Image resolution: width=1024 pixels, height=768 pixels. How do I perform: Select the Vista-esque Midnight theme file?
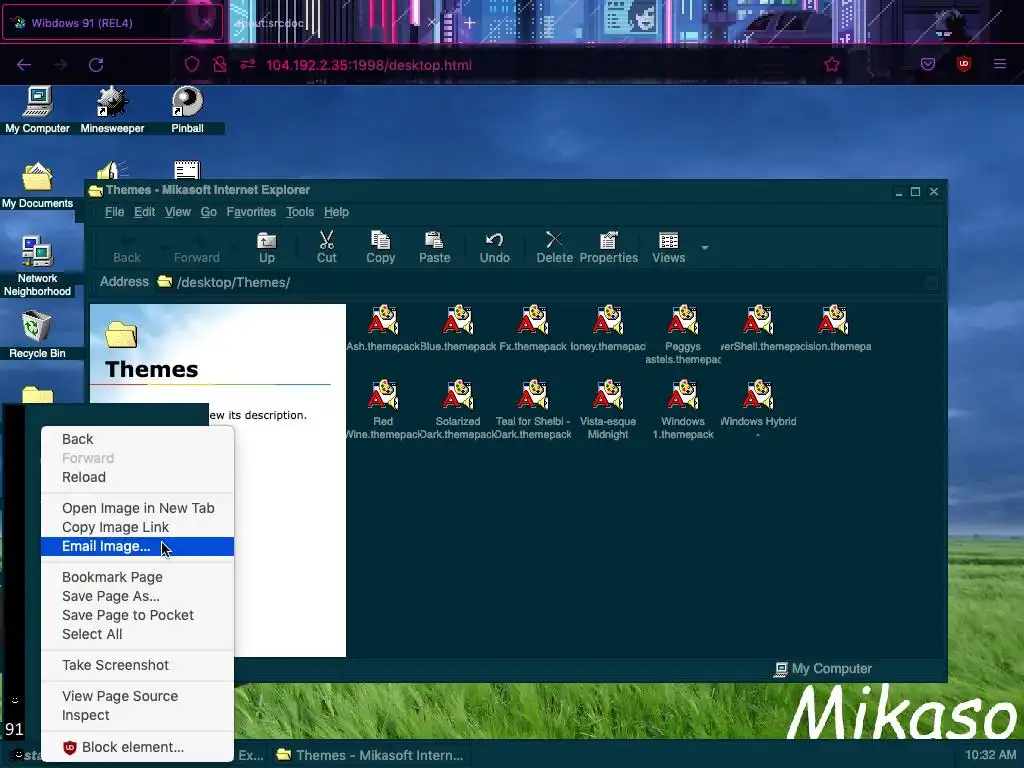tap(608, 410)
